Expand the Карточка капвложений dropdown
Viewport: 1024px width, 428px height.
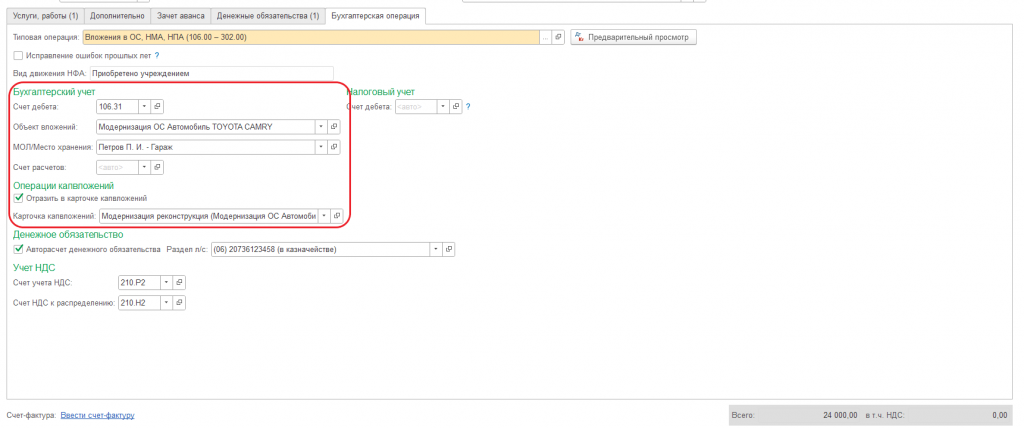pos(323,215)
